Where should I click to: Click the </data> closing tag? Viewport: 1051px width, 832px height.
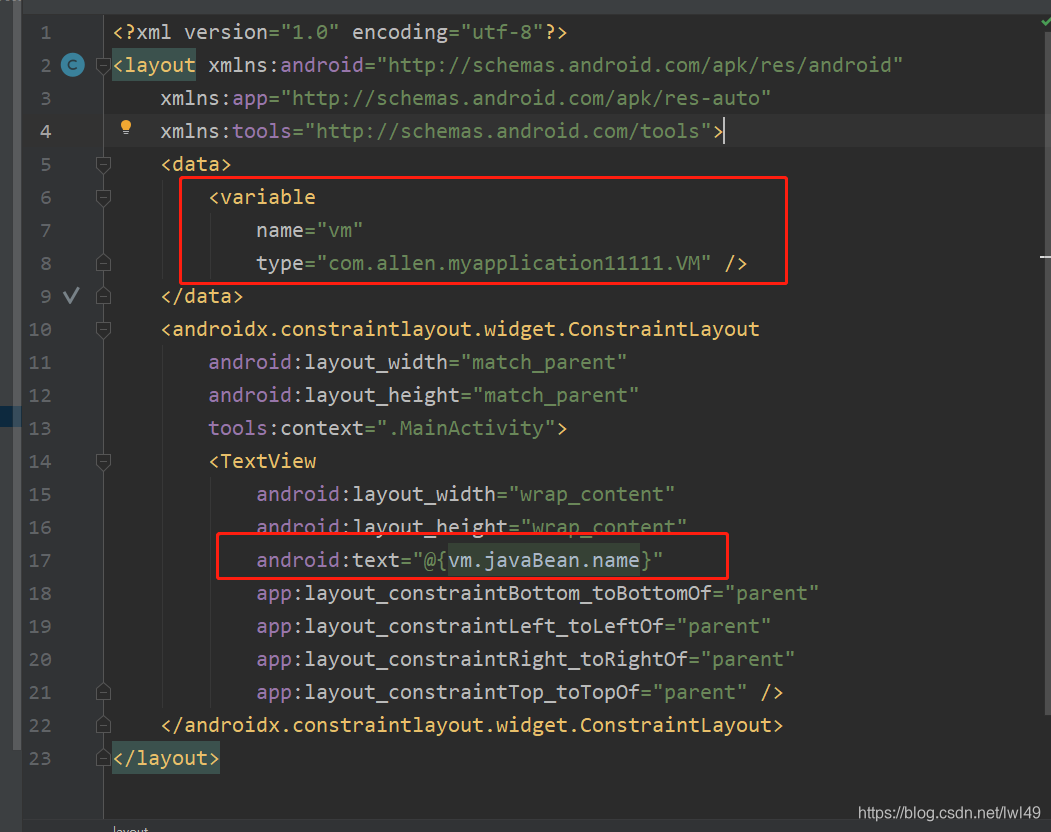202,296
